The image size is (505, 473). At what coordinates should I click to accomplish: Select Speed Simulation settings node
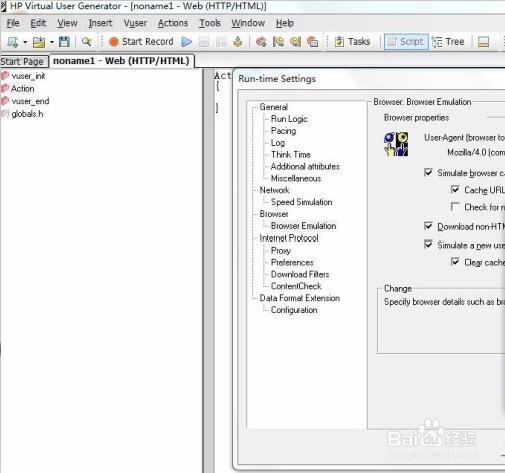301,202
